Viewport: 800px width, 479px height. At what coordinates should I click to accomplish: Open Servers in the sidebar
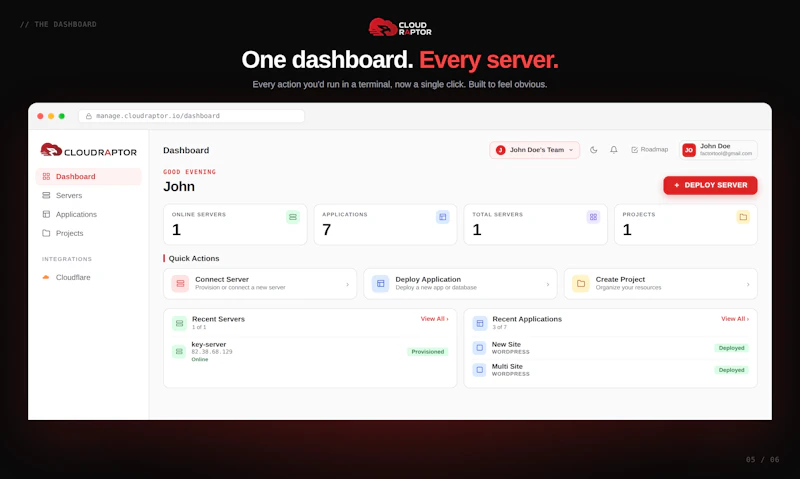(88, 195)
